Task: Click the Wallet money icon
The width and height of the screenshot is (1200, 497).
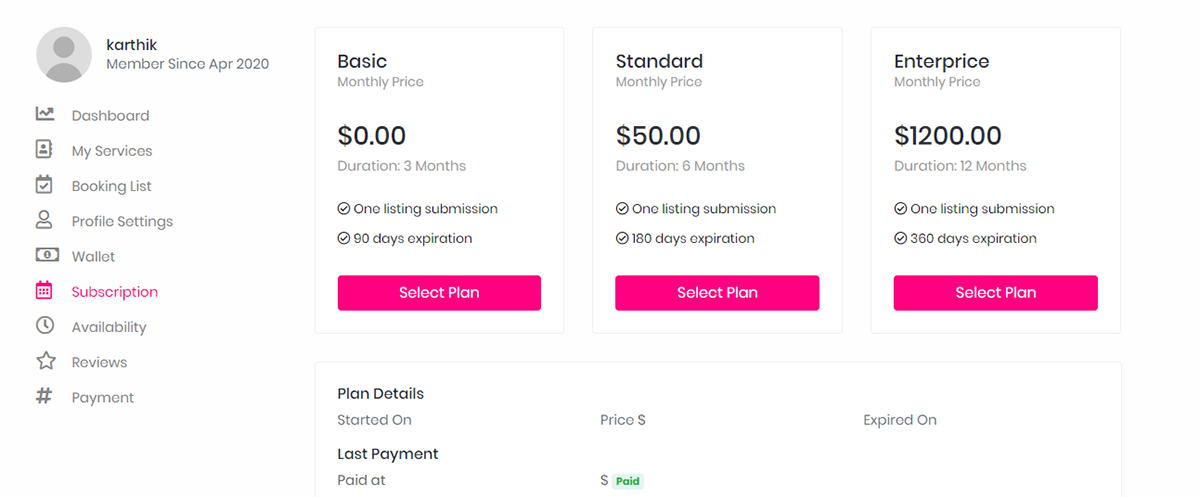Action: coord(44,256)
